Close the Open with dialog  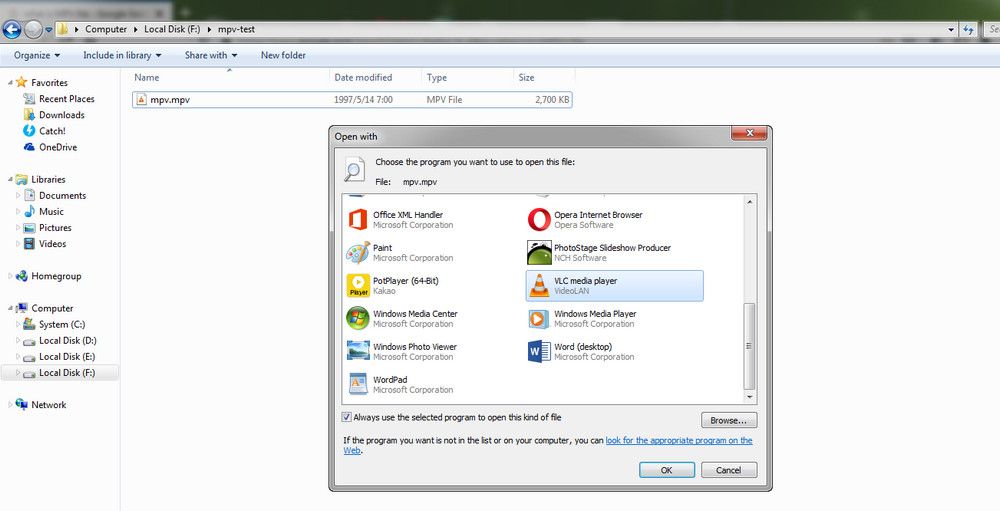click(749, 133)
